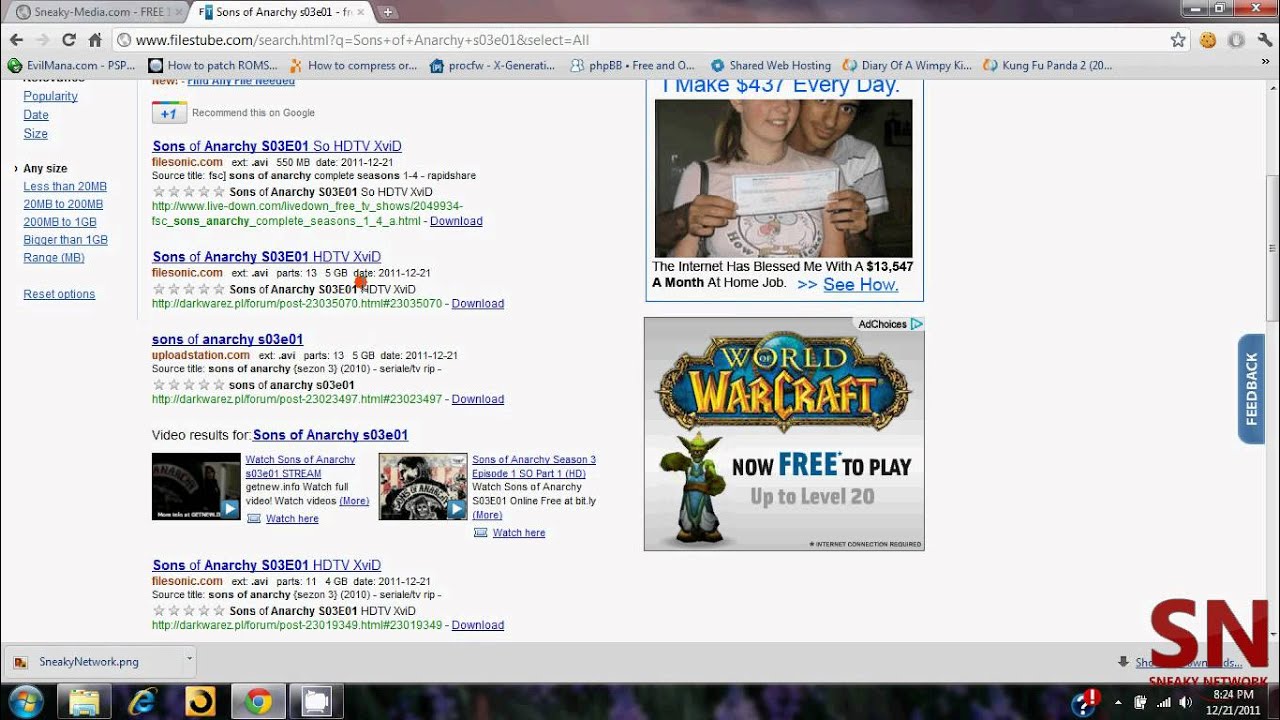Image resolution: width=1280 pixels, height=720 pixels.
Task: Play the Sons of Anarchy s03e01 STREAM thumbnail
Action: click(196, 486)
